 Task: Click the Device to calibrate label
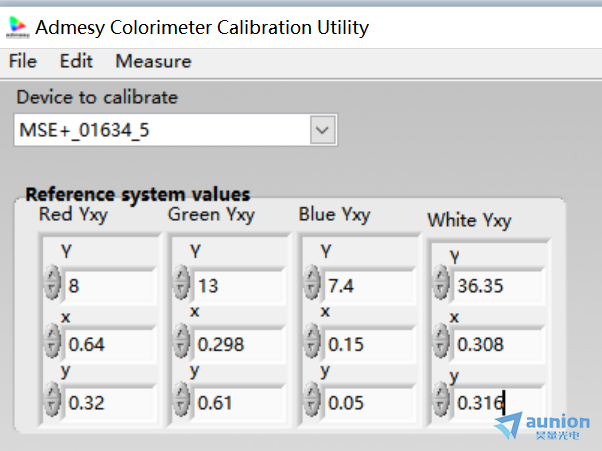pos(97,97)
